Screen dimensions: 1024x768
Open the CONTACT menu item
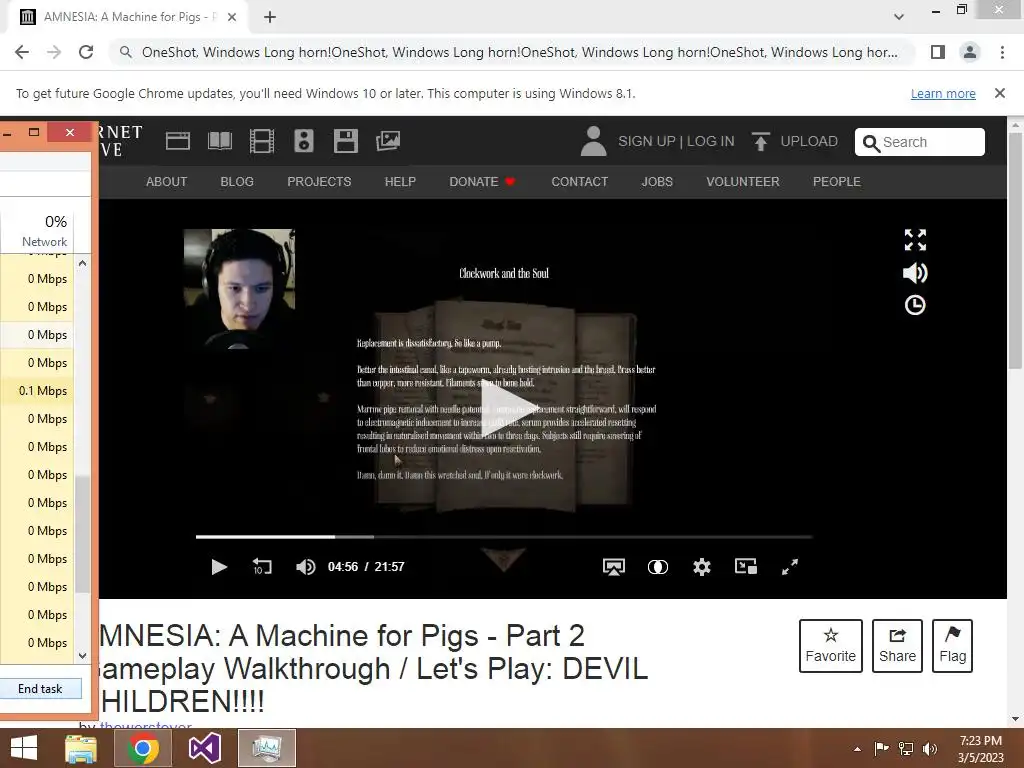(x=579, y=182)
